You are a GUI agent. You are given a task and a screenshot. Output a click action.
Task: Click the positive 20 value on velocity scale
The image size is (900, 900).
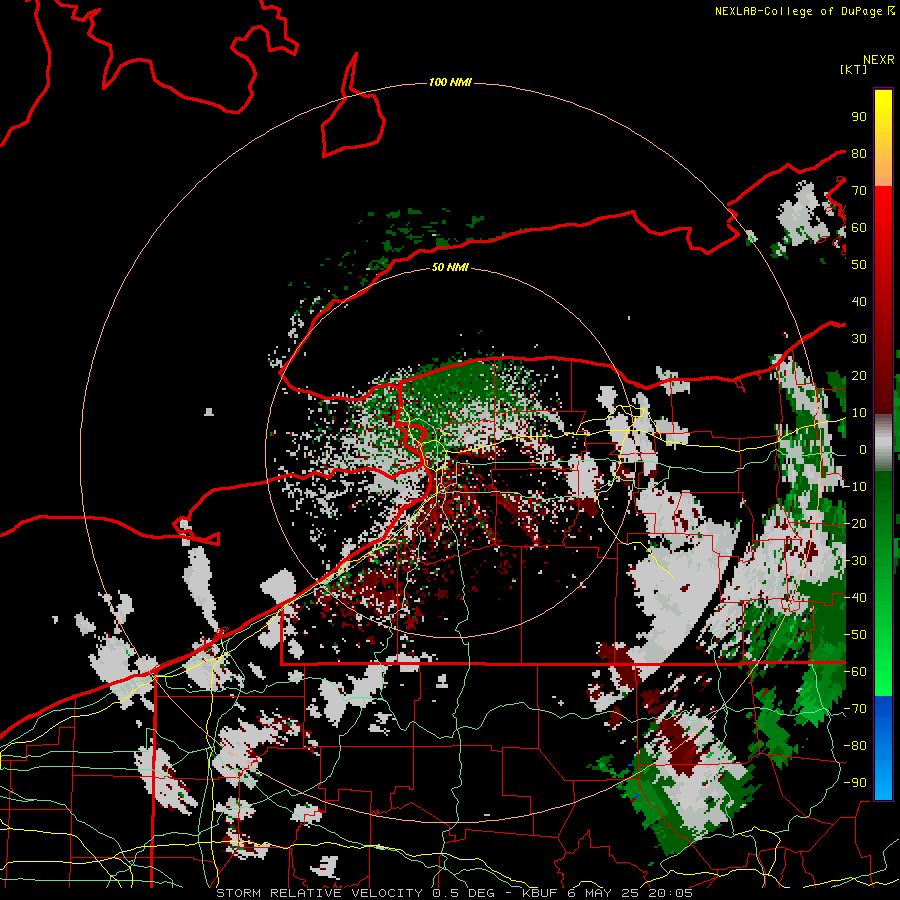pos(859,376)
